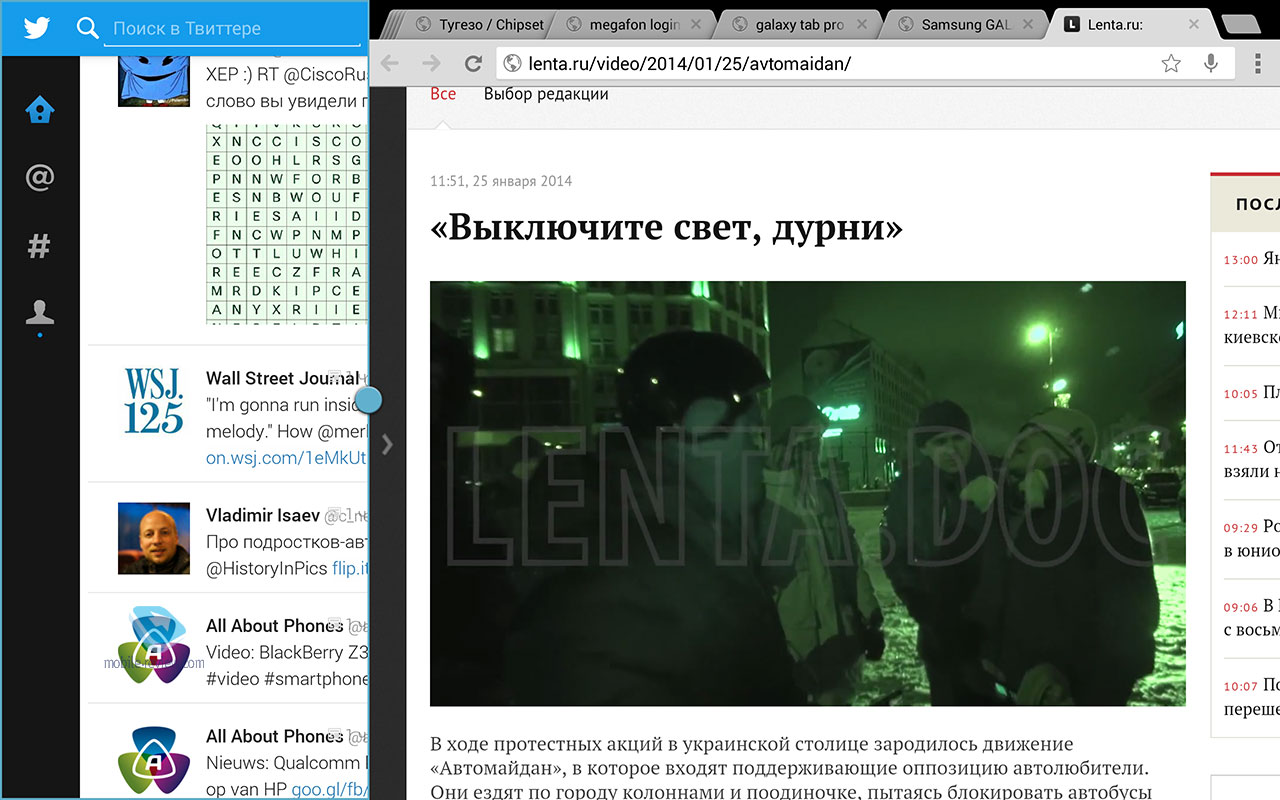Image resolution: width=1280 pixels, height=800 pixels.
Task: Play the Lenta.doc video
Action: click(808, 494)
